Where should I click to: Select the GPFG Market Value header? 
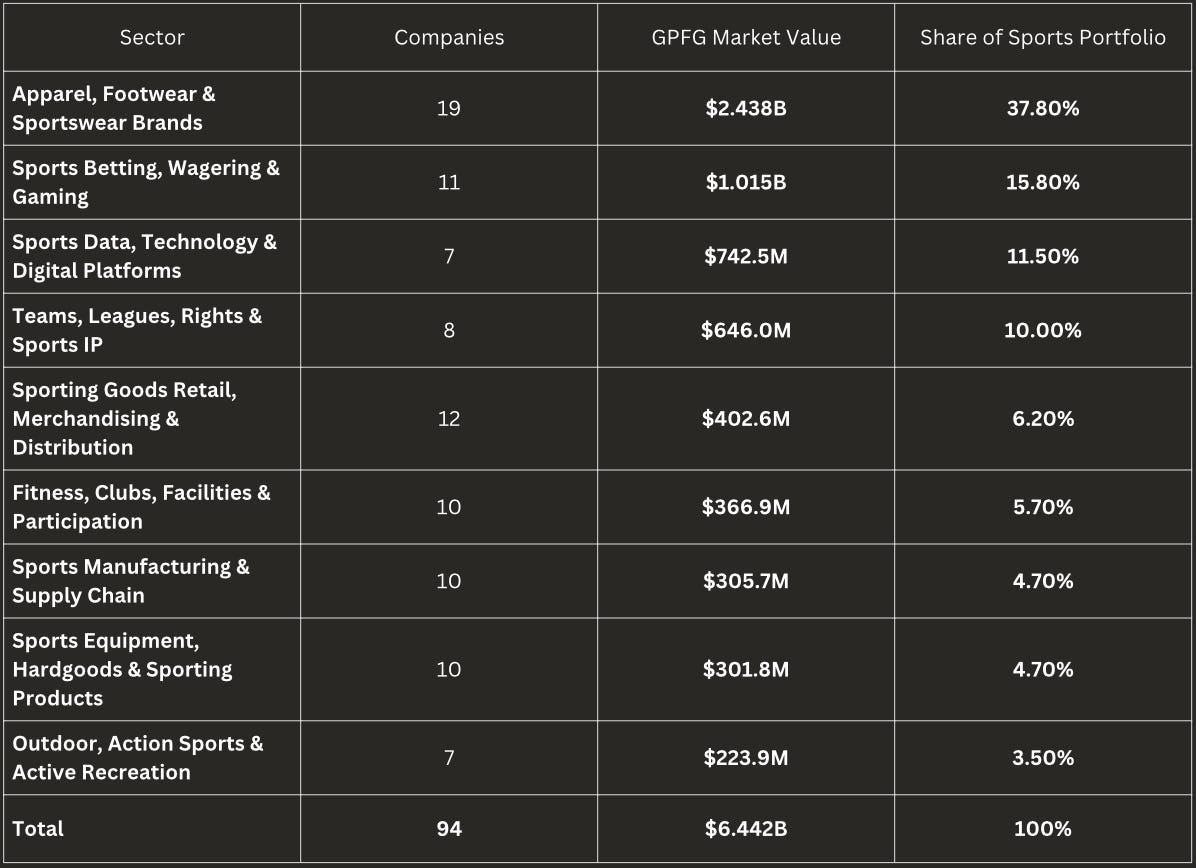pos(746,37)
